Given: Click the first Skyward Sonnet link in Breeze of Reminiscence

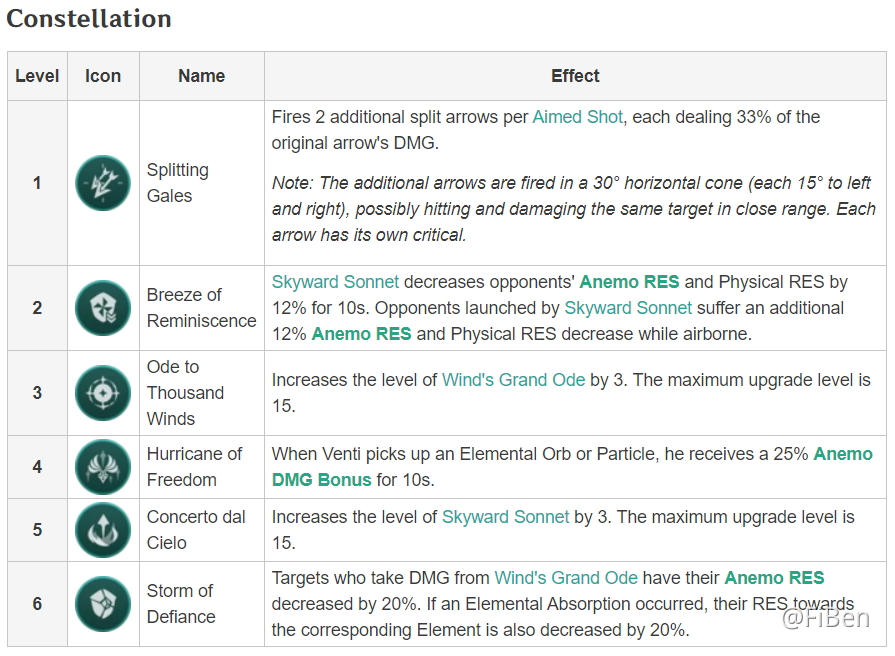Looking at the screenshot, I should pos(335,282).
